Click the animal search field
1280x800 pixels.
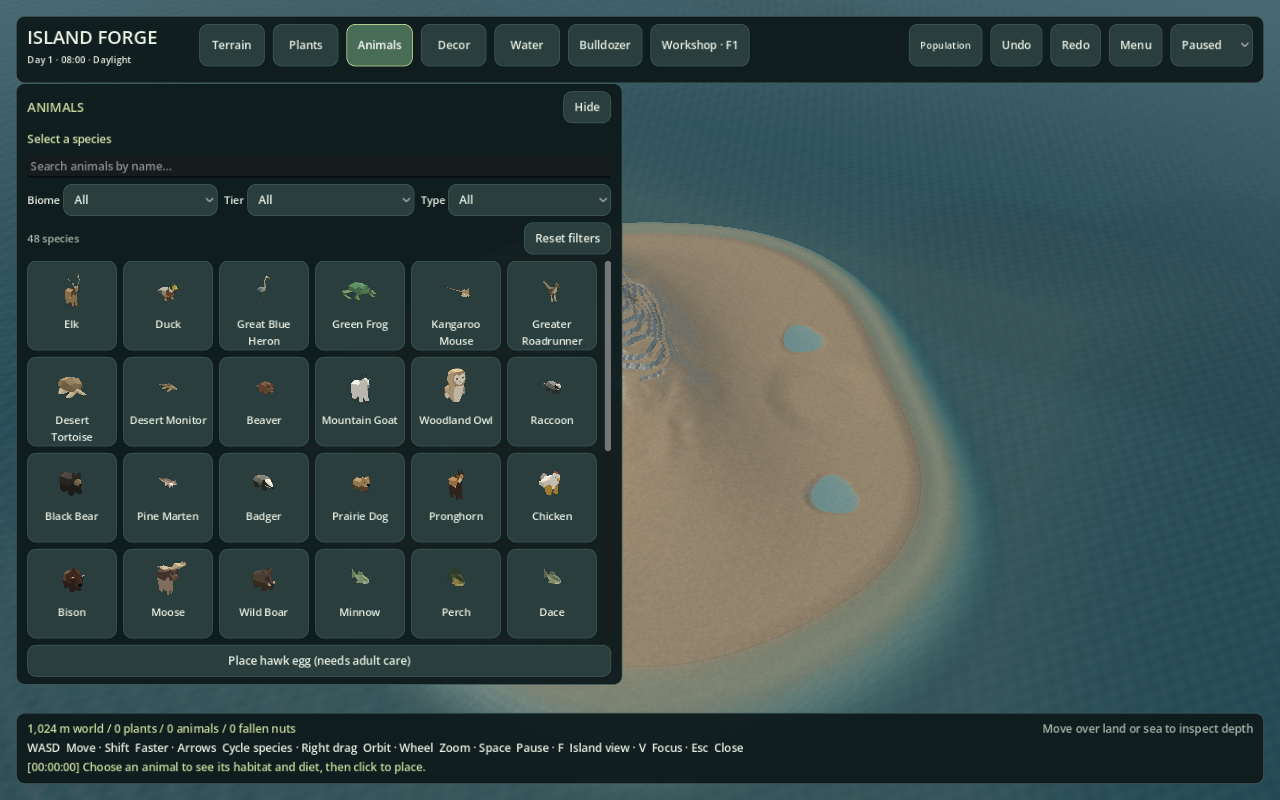tap(319, 166)
